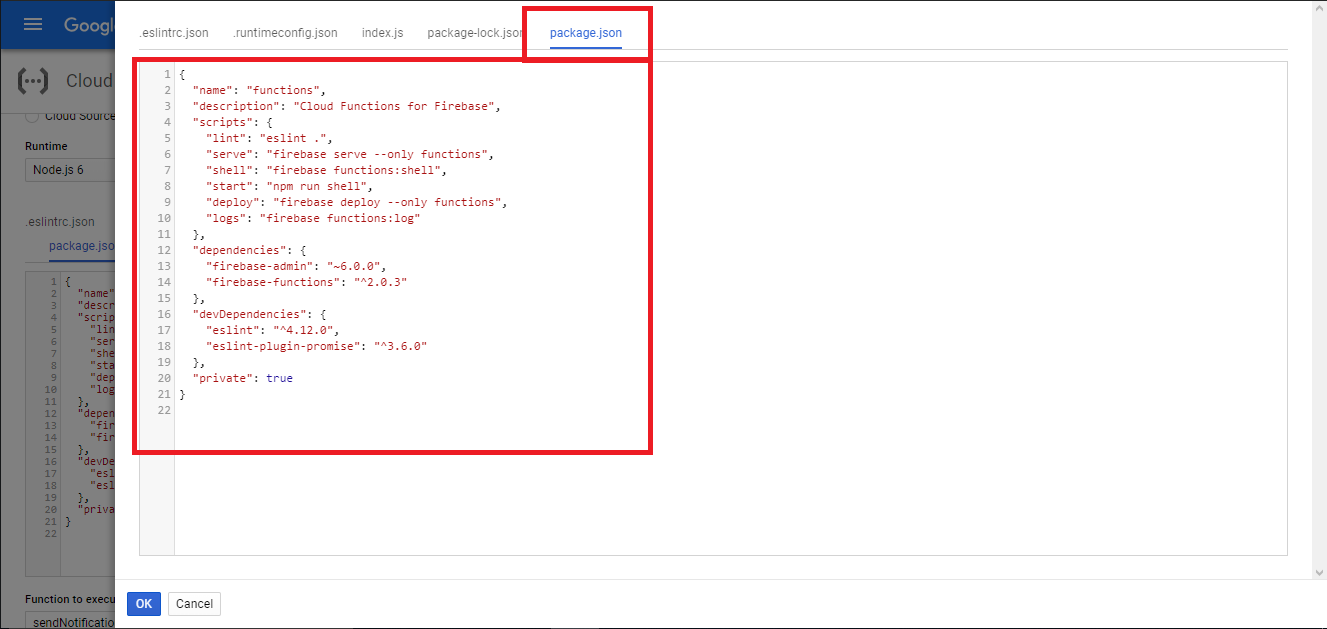Click the scrollbar up arrow
Screen dimensions: 1327x629
(x=1319, y=8)
